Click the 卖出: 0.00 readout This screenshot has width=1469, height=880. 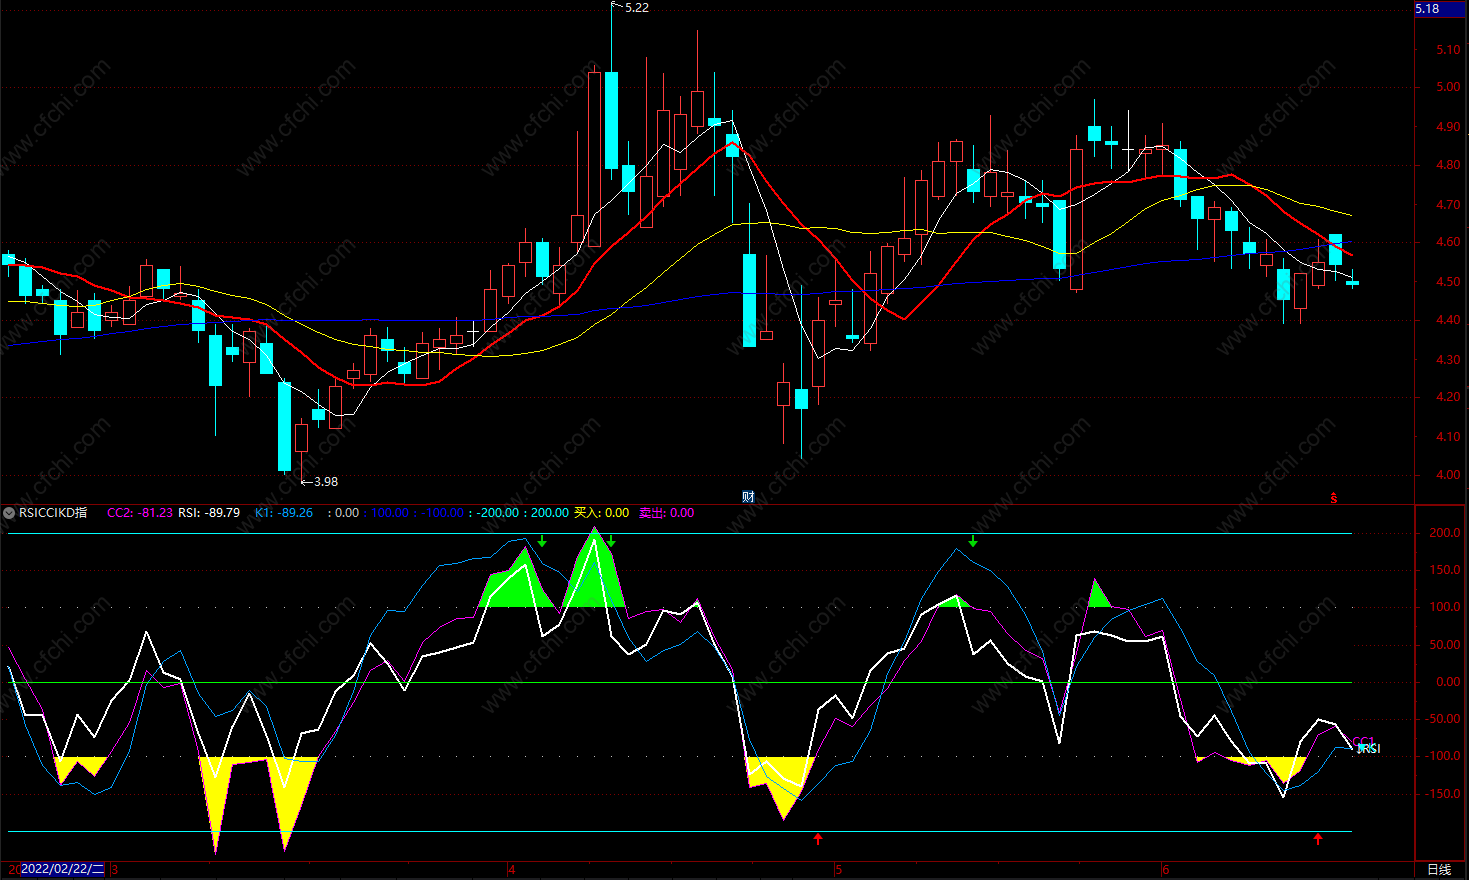pos(667,513)
